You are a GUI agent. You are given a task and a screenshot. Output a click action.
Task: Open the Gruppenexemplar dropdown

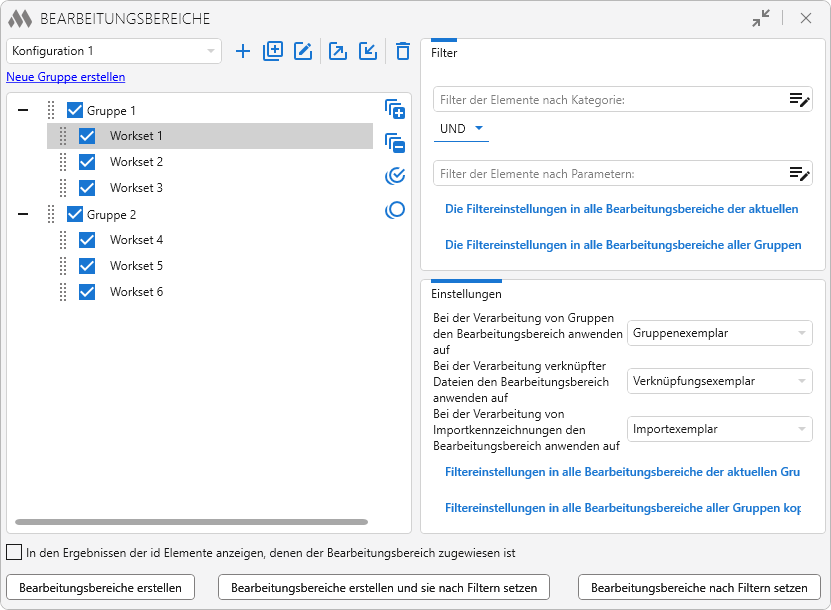[x=719, y=333]
